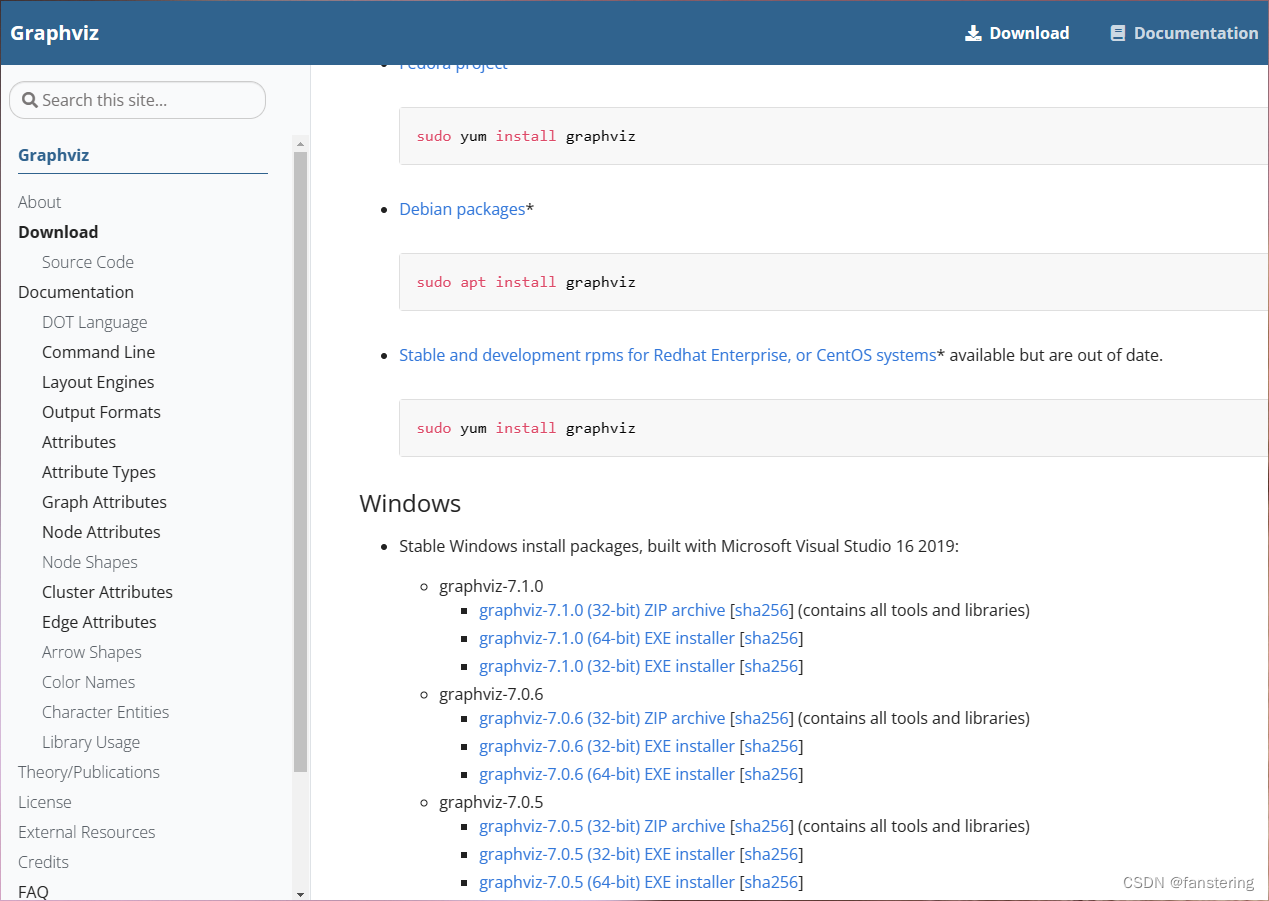Screen dimensions: 1269x901
Task: Download graphviz-7.0.6 (32-bit) EXE installer
Action: coord(607,746)
